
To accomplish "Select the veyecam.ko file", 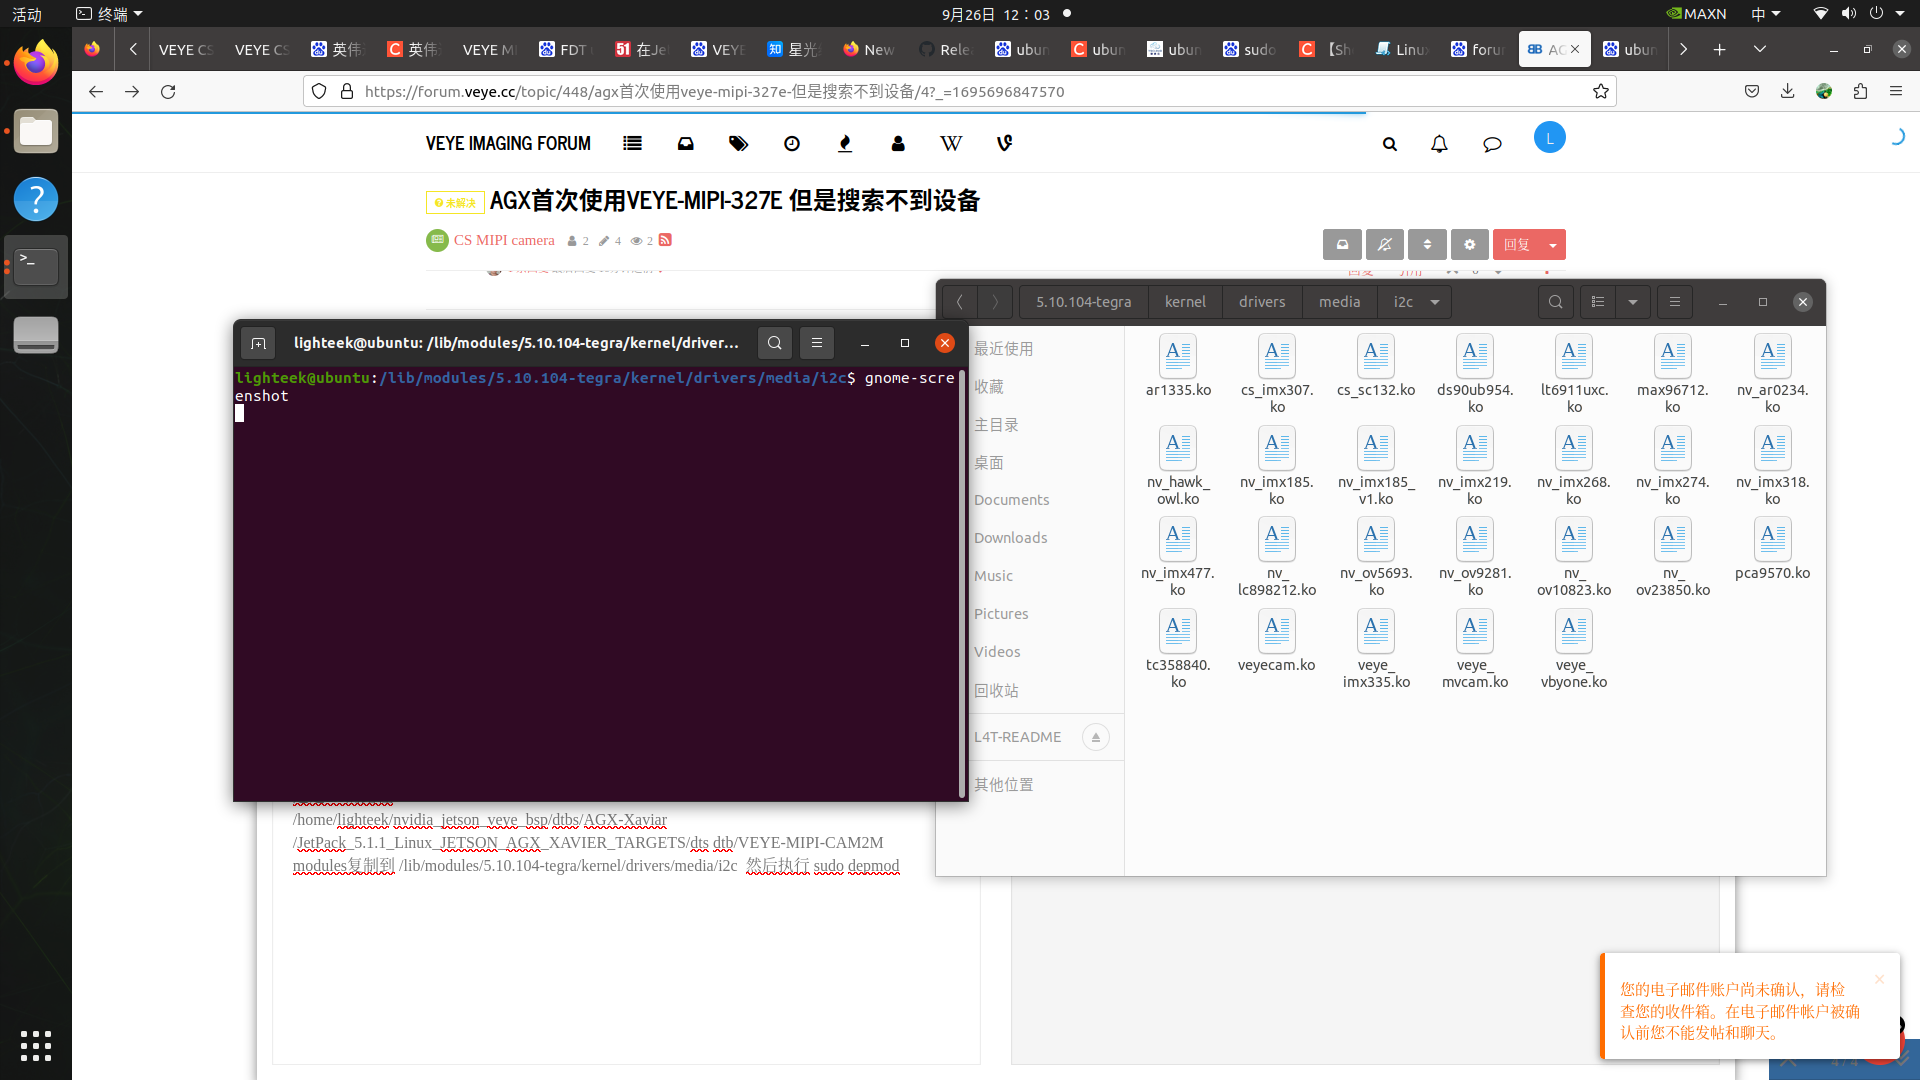I will tap(1276, 642).
